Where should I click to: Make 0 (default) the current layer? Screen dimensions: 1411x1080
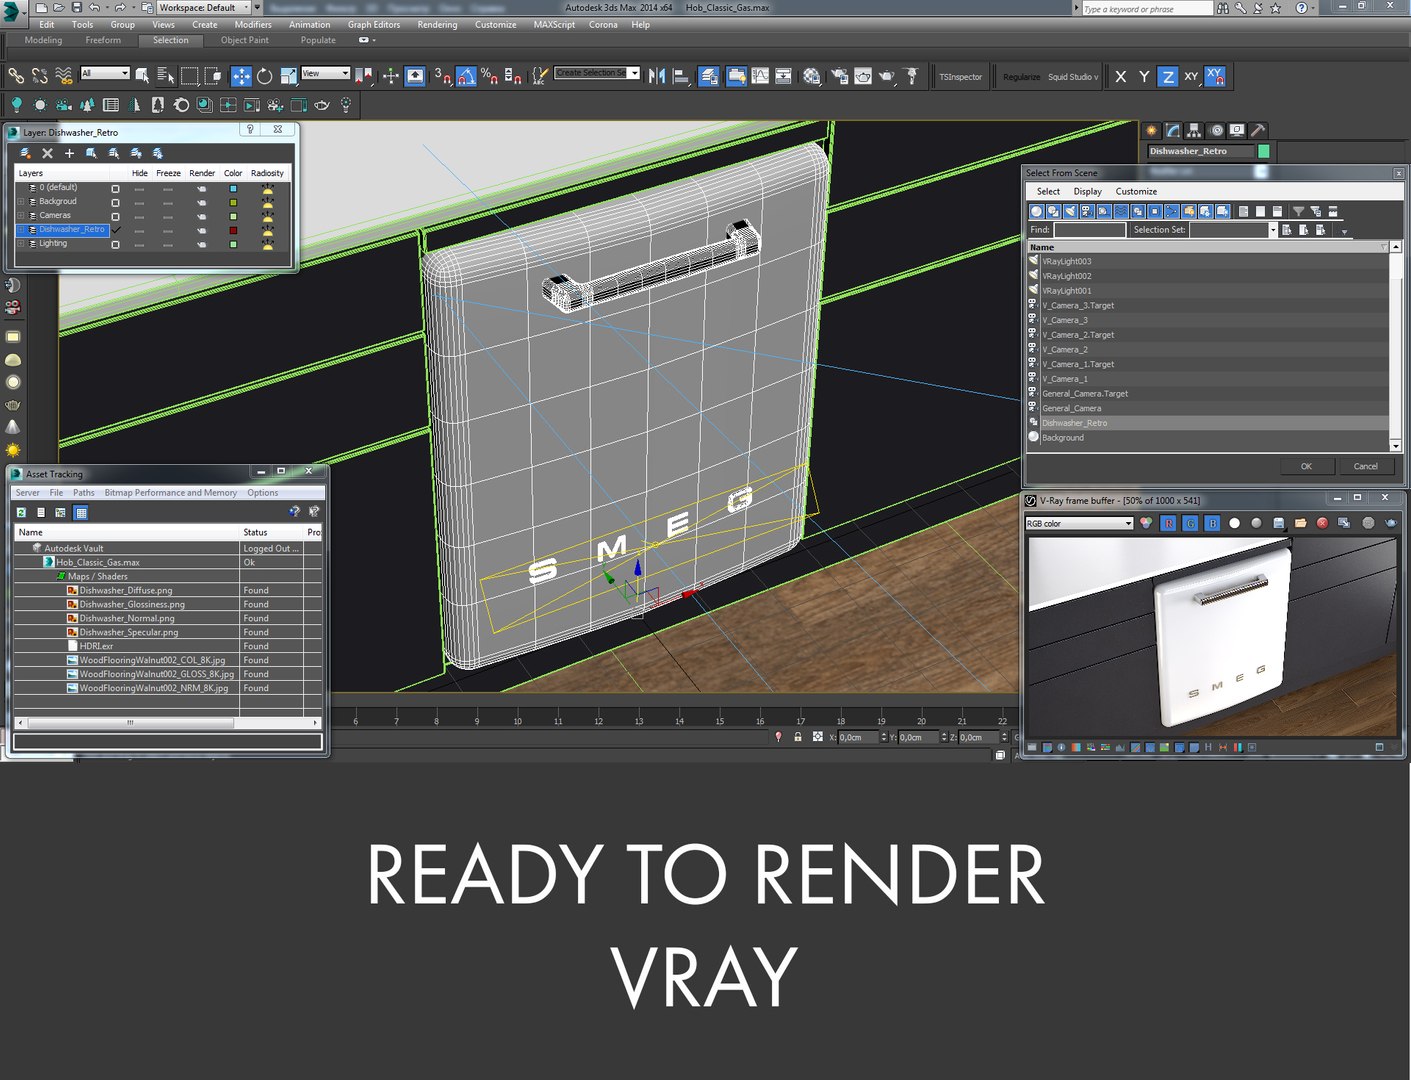[116, 188]
